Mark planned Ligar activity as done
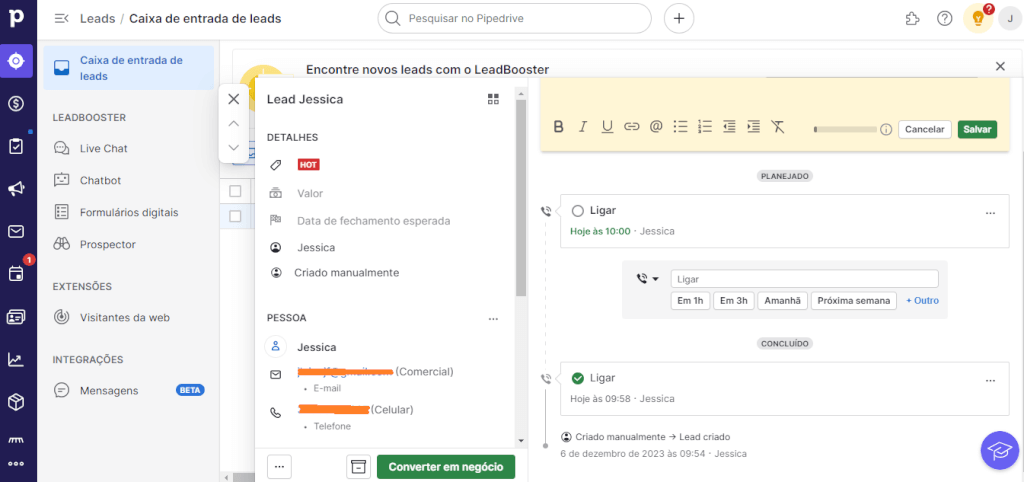 577,211
